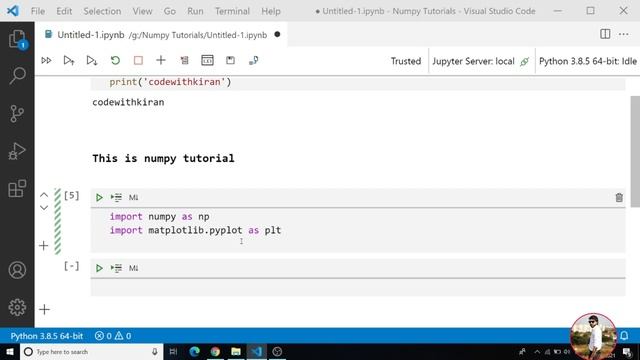Open the Windows Start menu

click(x=10, y=351)
